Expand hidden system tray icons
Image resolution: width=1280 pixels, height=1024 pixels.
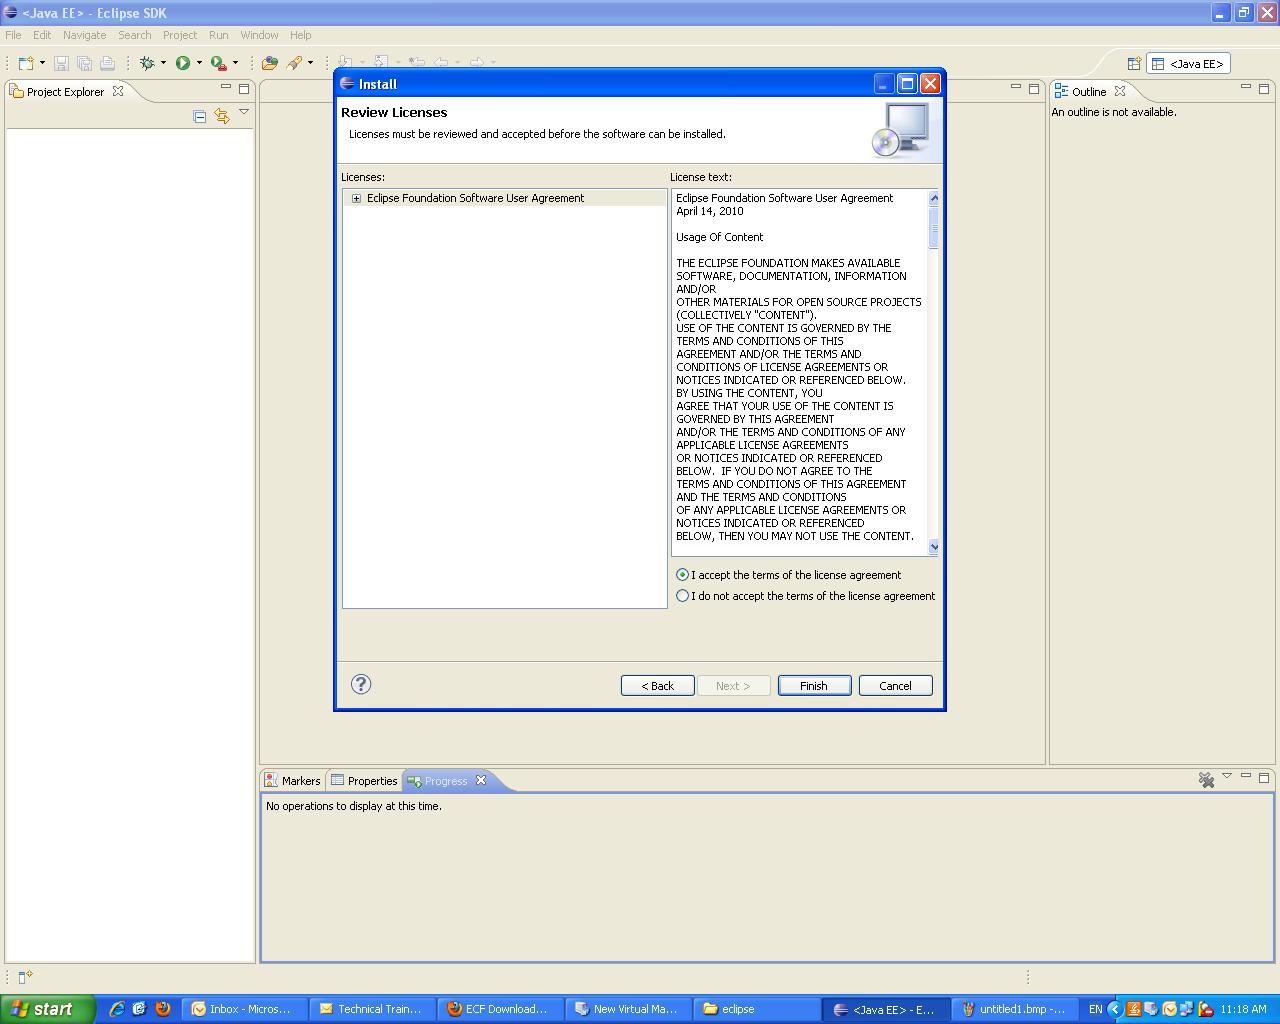tap(1114, 1009)
